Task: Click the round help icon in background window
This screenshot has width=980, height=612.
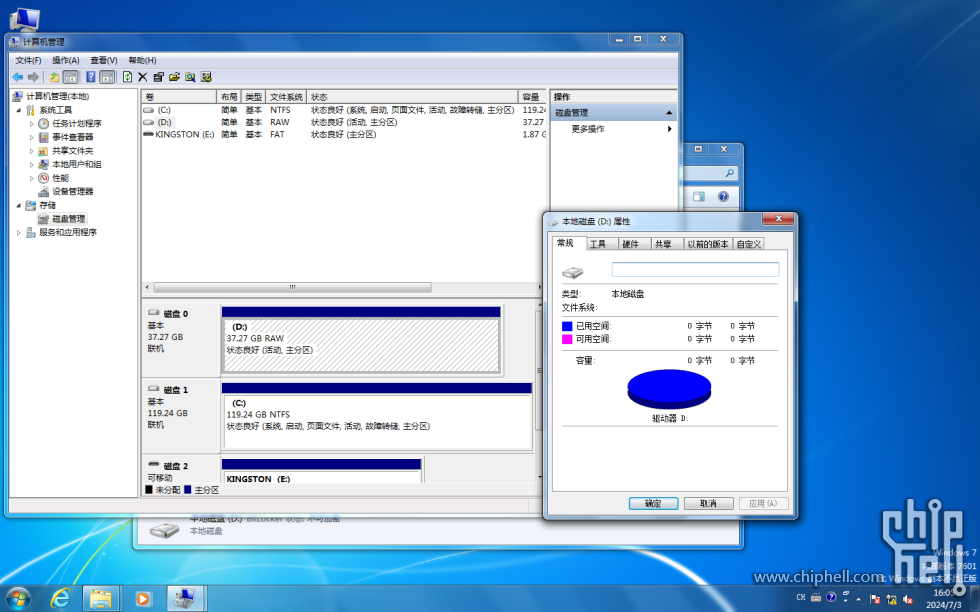Action: 723,196
